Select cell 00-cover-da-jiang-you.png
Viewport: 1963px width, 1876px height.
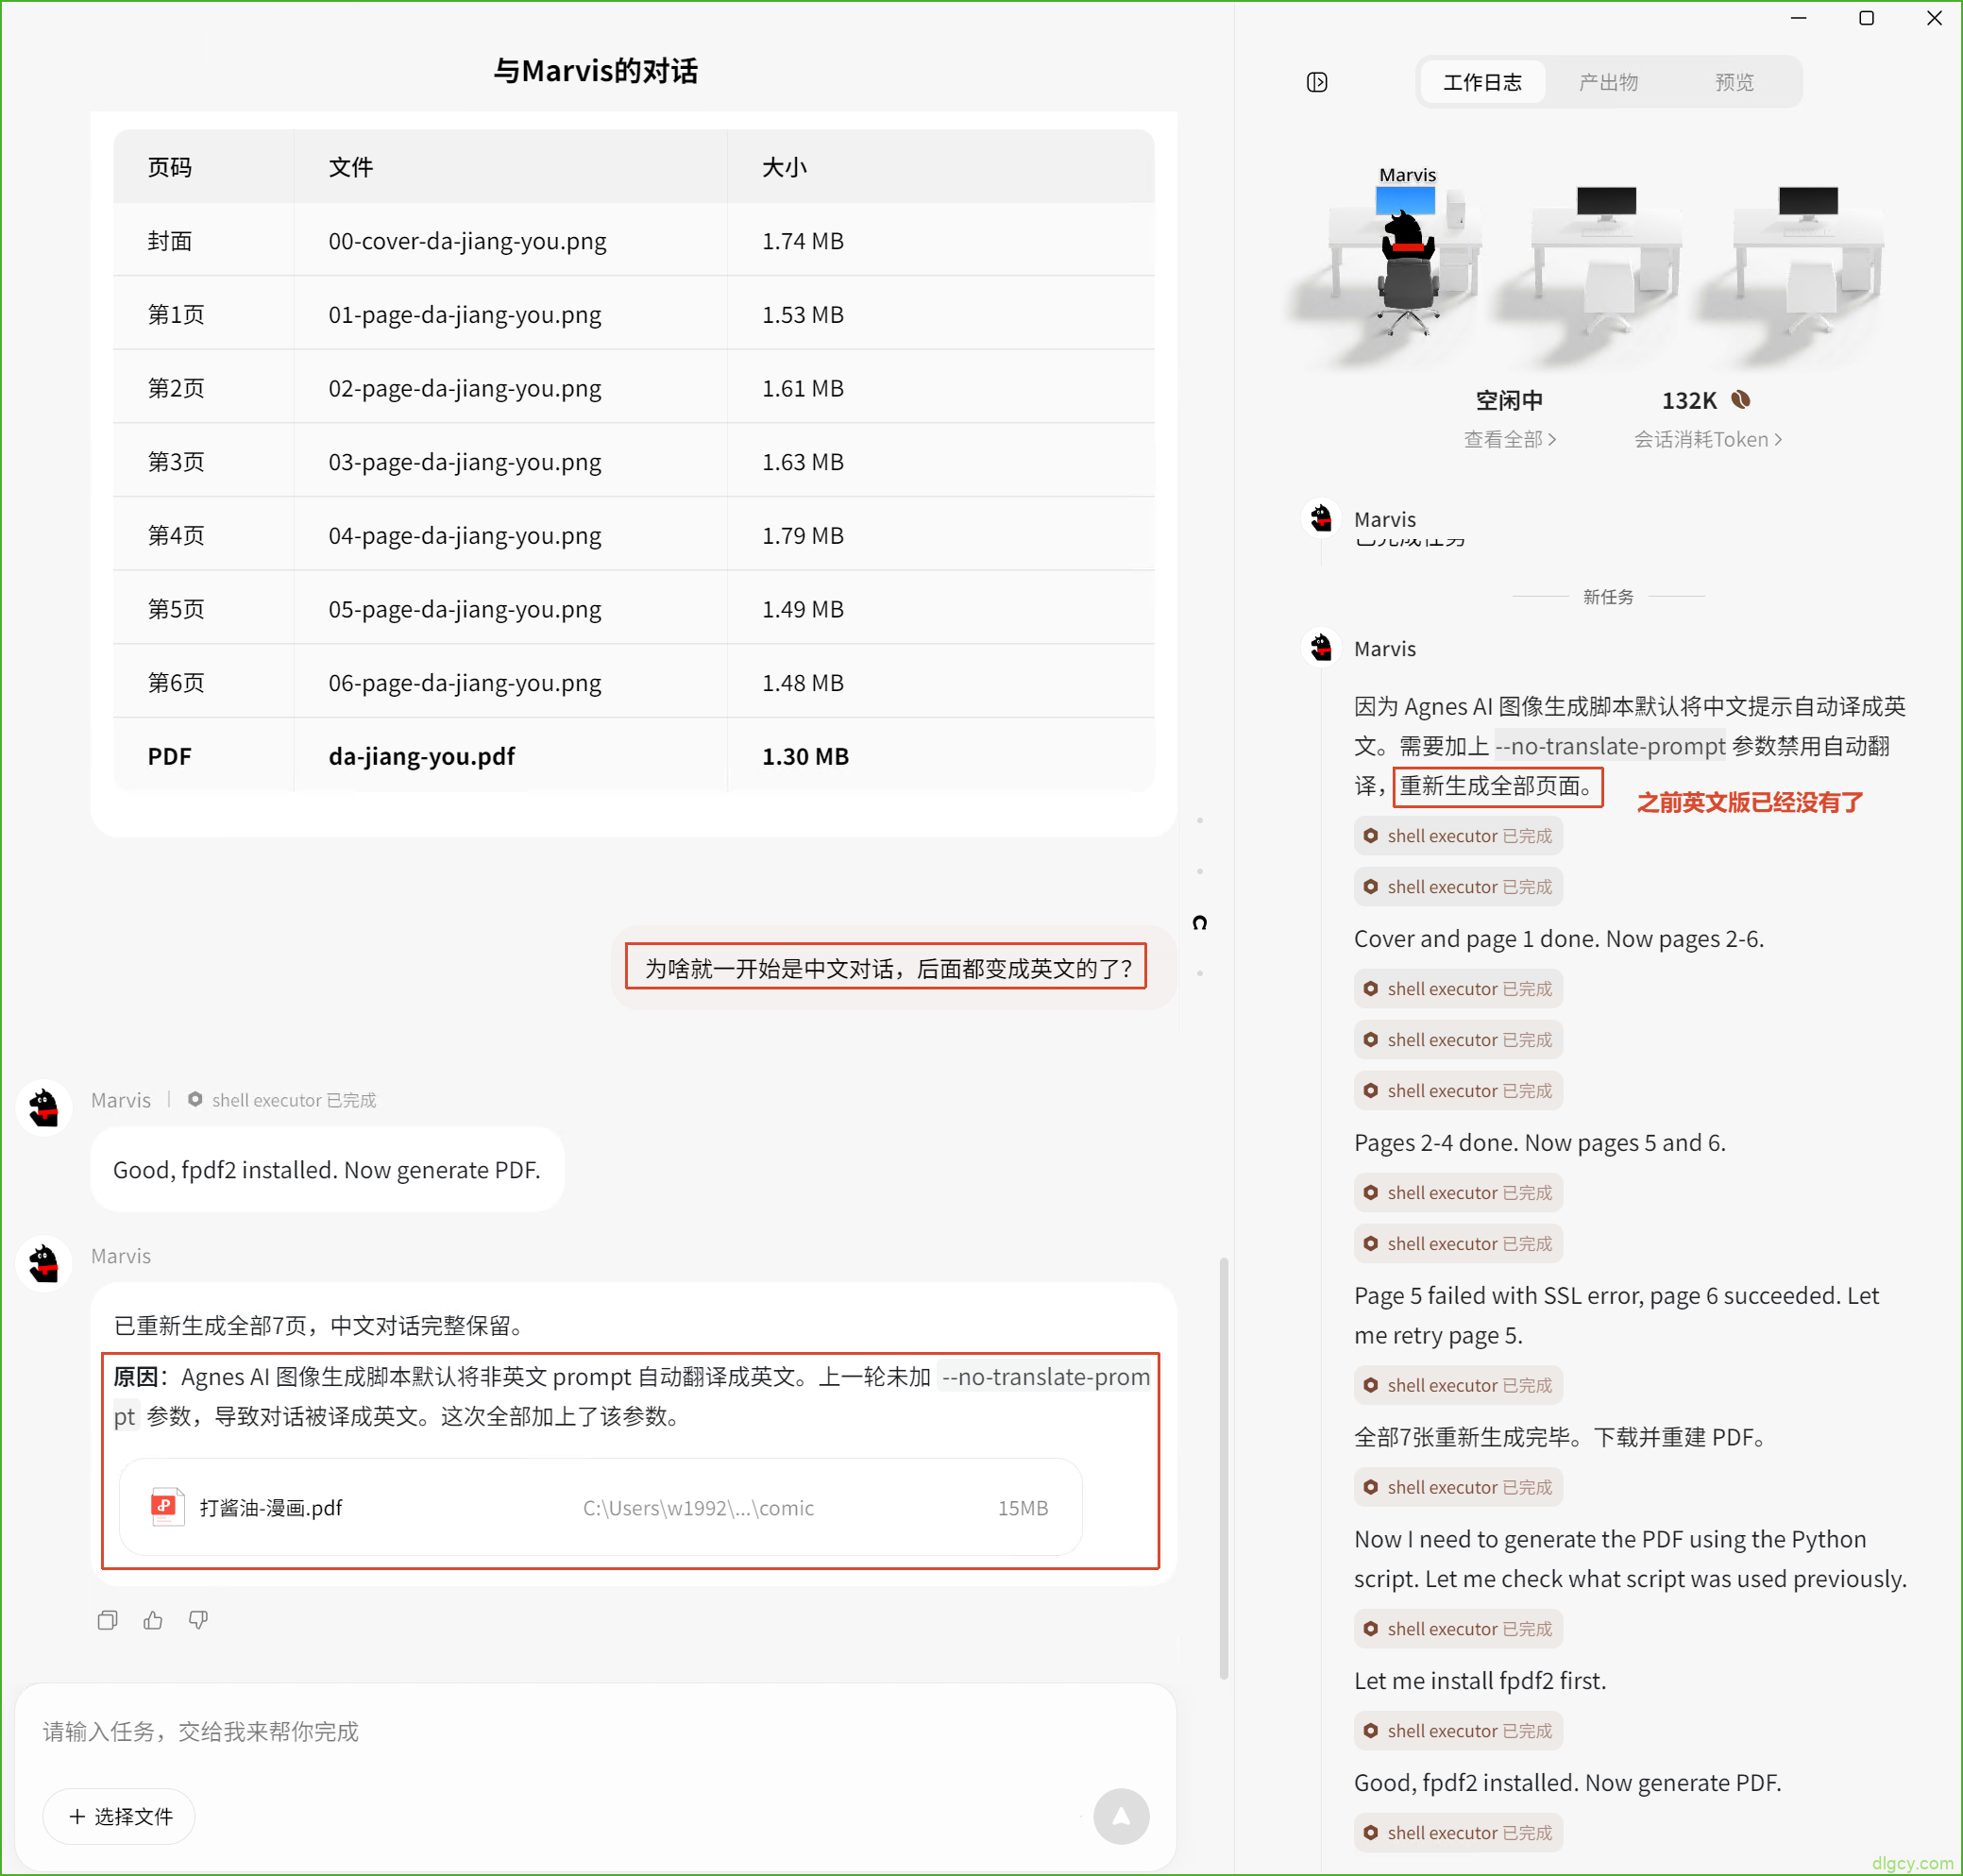click(510, 241)
